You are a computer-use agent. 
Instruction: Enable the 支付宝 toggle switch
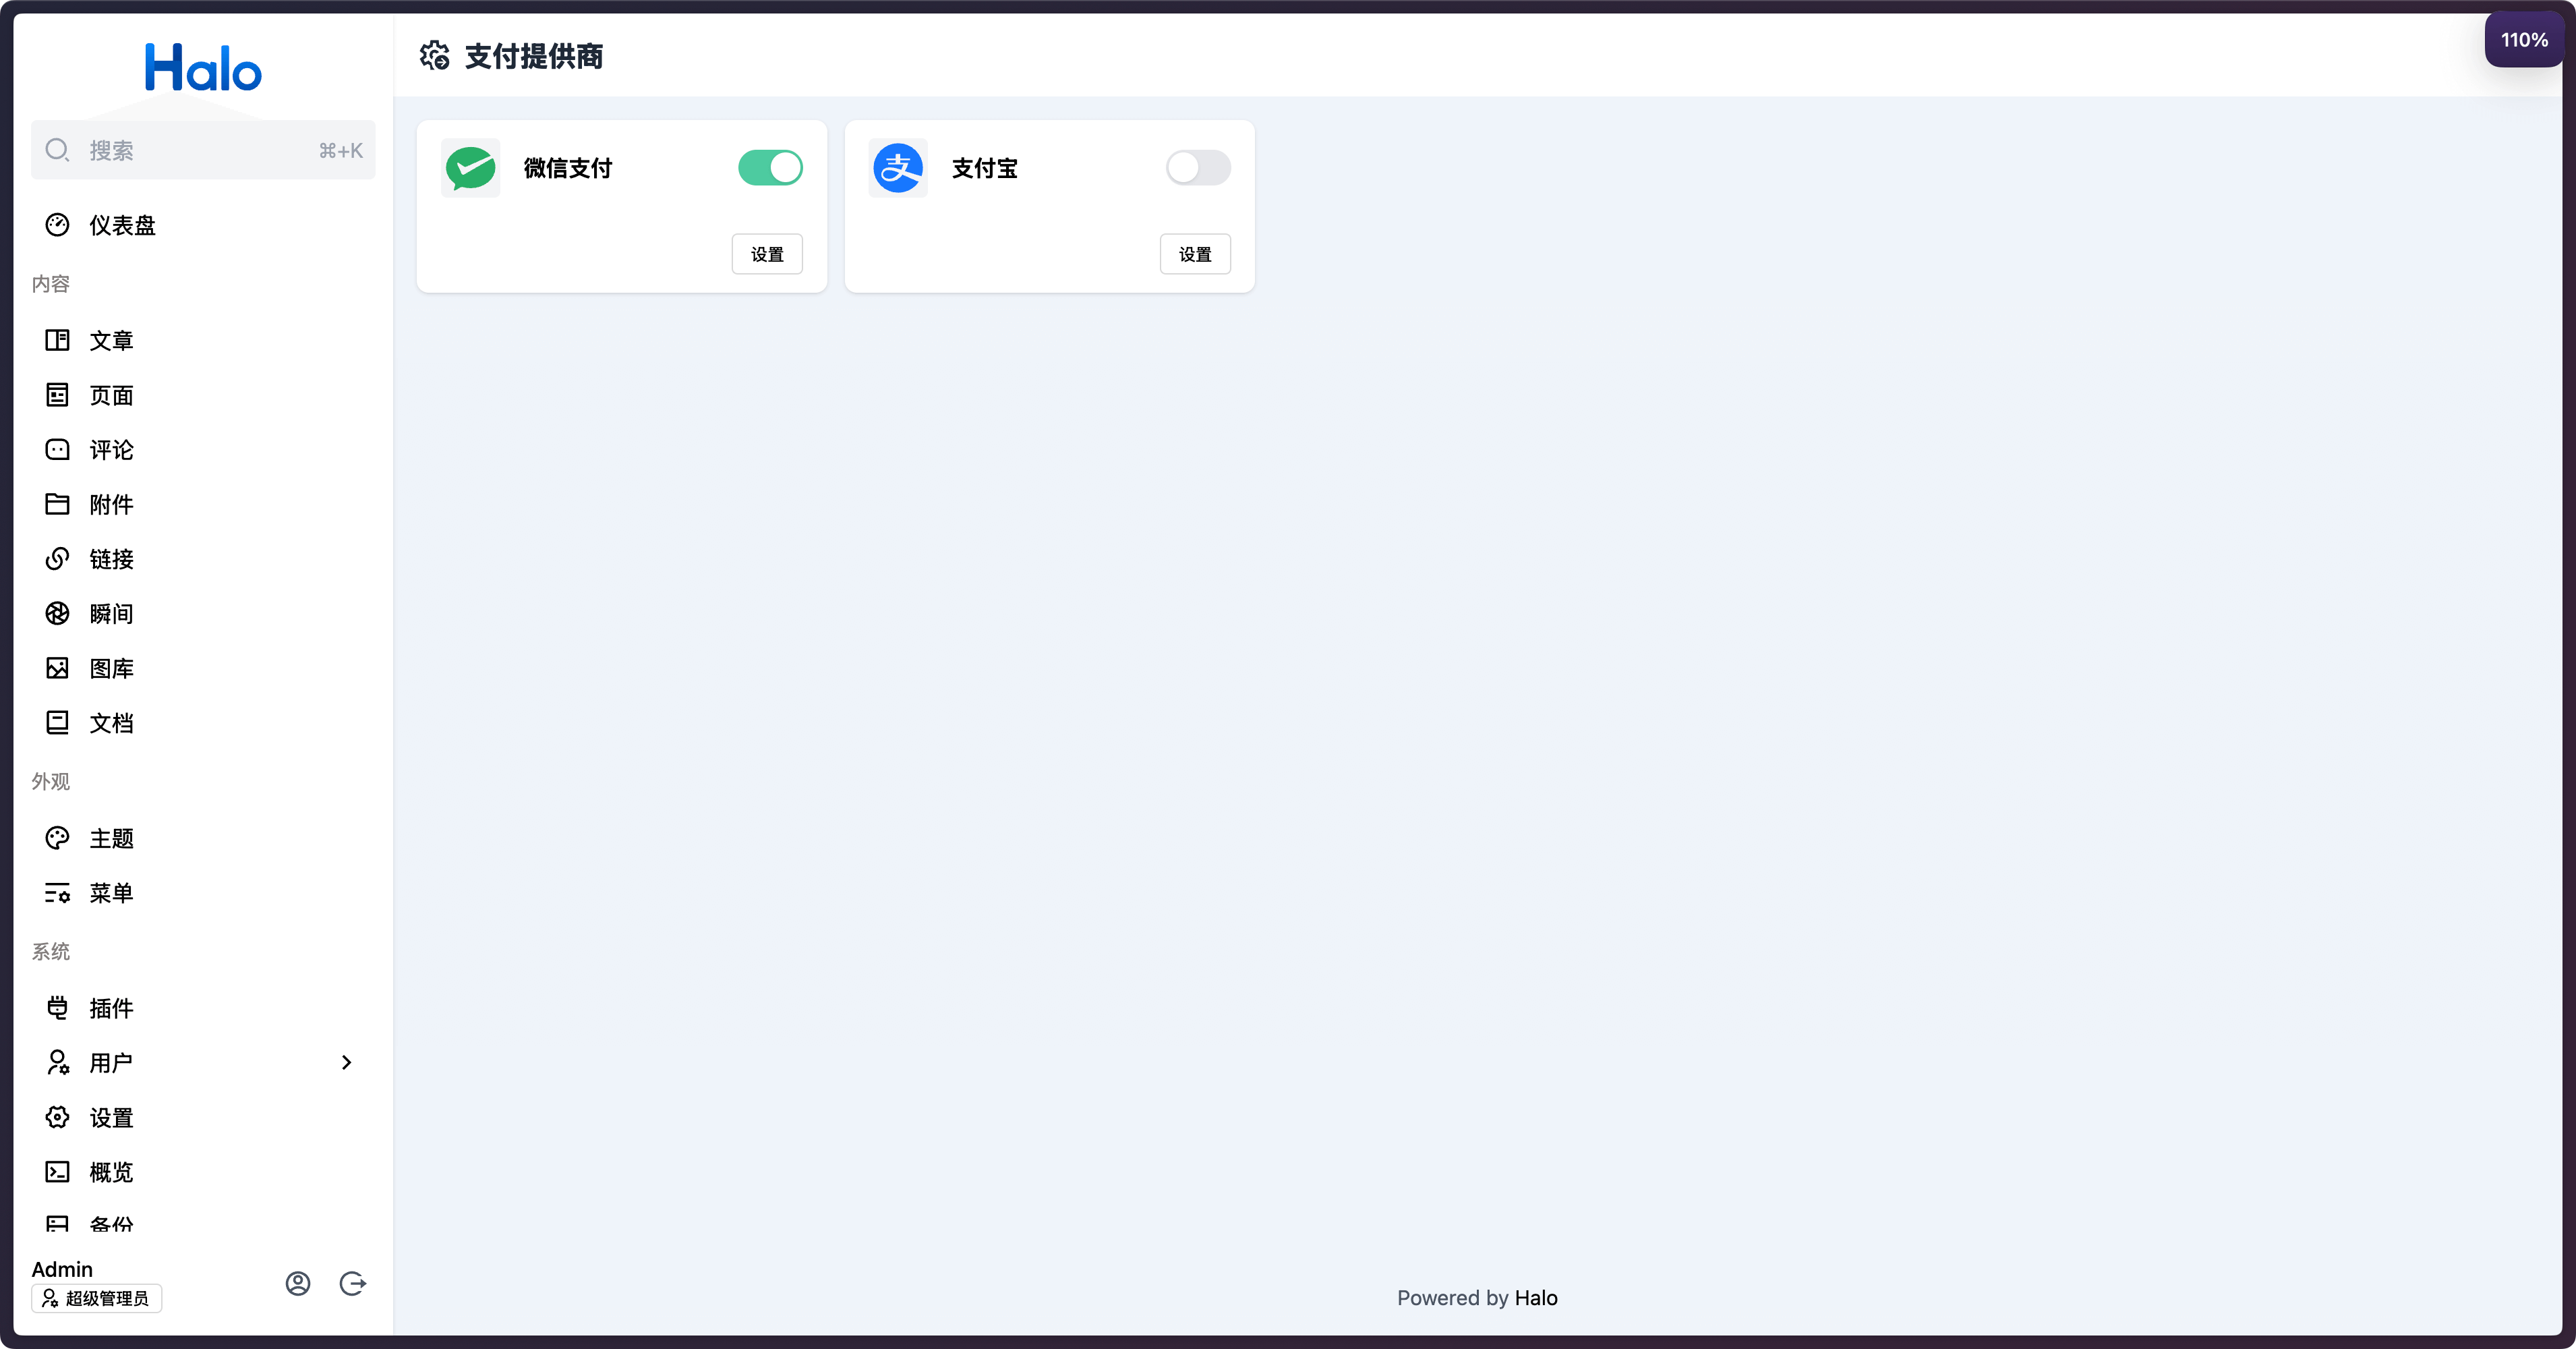tap(1198, 168)
